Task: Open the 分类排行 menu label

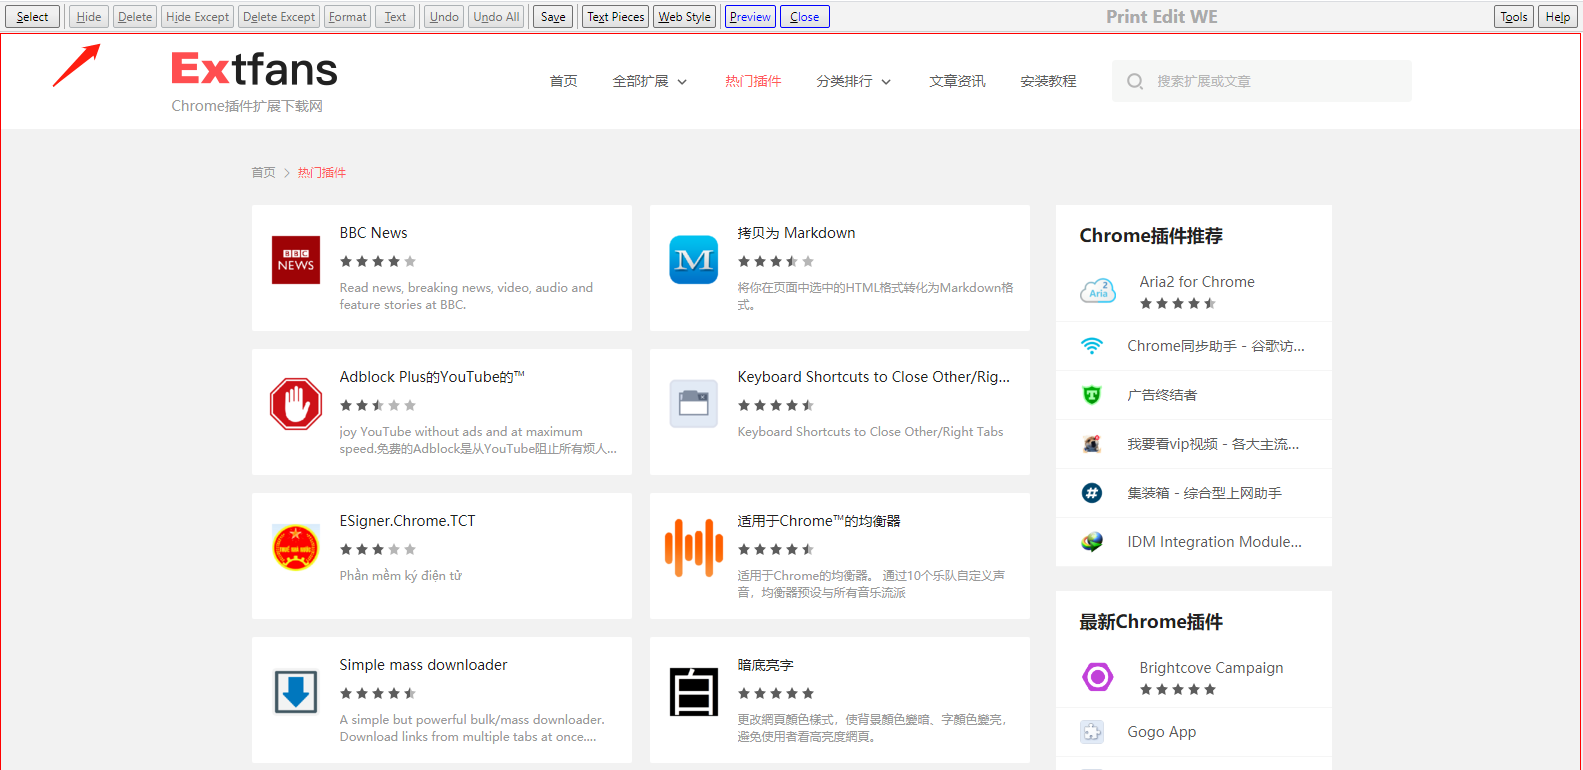Action: (844, 81)
